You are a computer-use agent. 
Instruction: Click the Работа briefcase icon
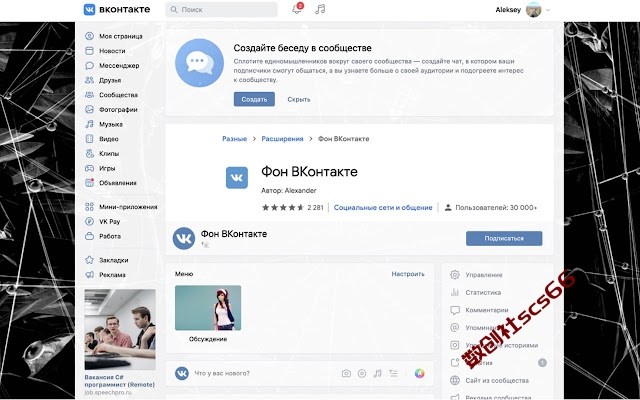(x=89, y=236)
